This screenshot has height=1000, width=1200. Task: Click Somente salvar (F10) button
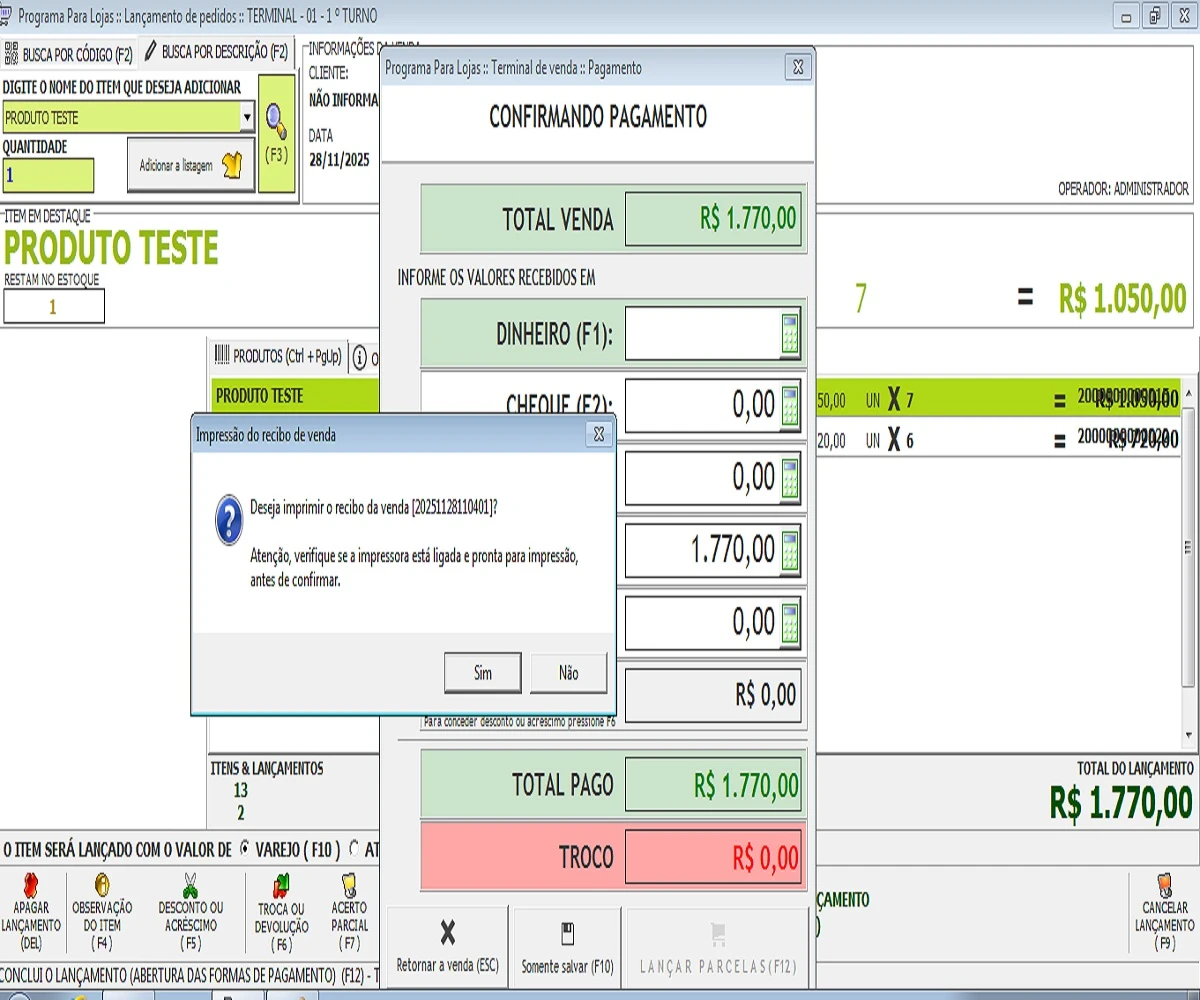(567, 948)
